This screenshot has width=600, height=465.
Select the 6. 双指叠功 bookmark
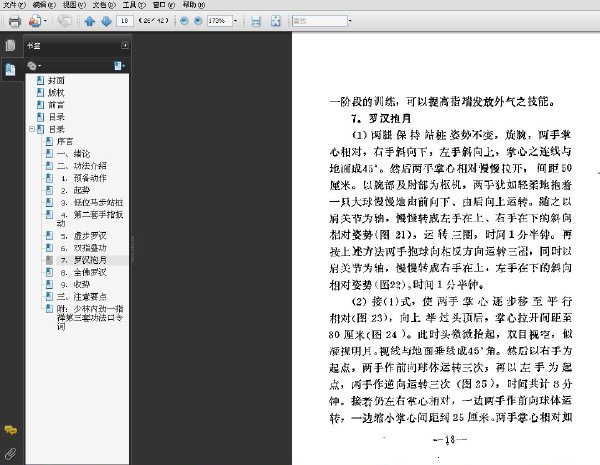click(84, 248)
